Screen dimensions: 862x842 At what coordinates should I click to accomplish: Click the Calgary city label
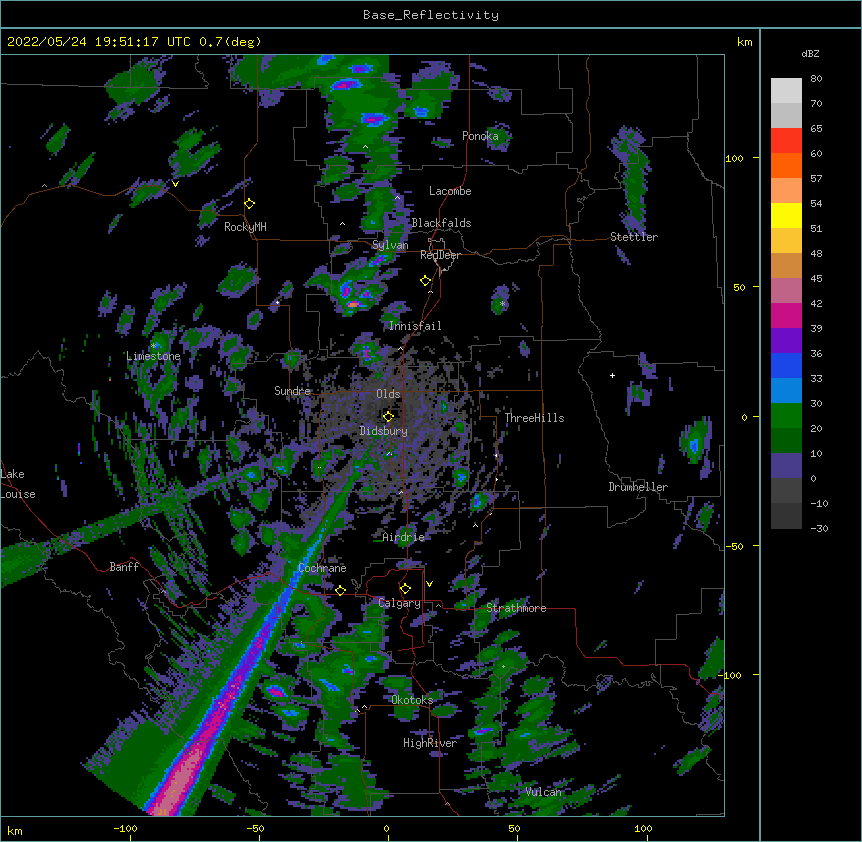click(399, 603)
